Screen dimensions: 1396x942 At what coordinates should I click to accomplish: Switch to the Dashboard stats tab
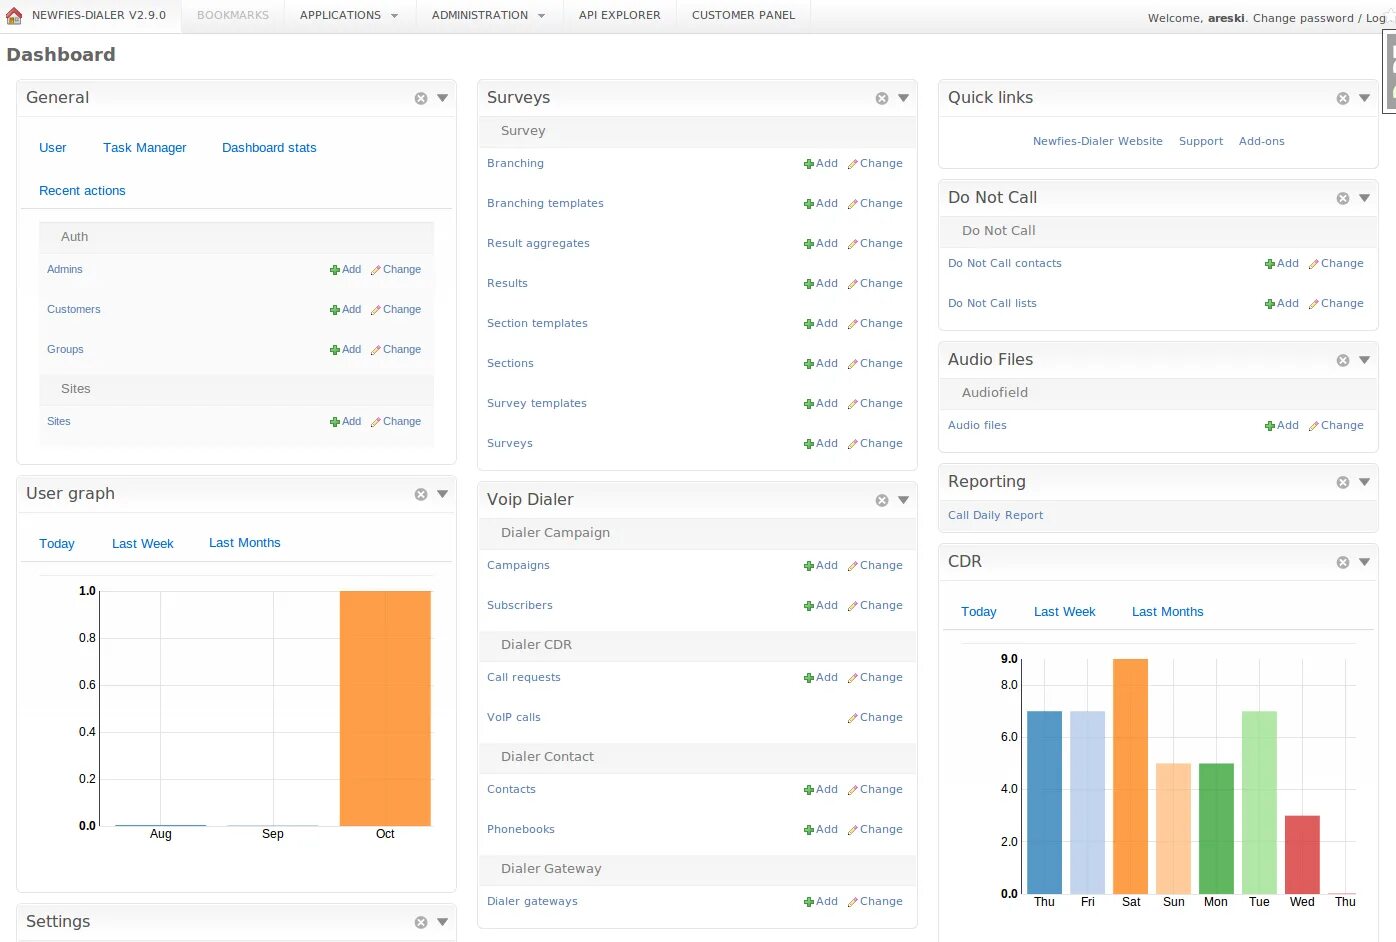coord(269,148)
